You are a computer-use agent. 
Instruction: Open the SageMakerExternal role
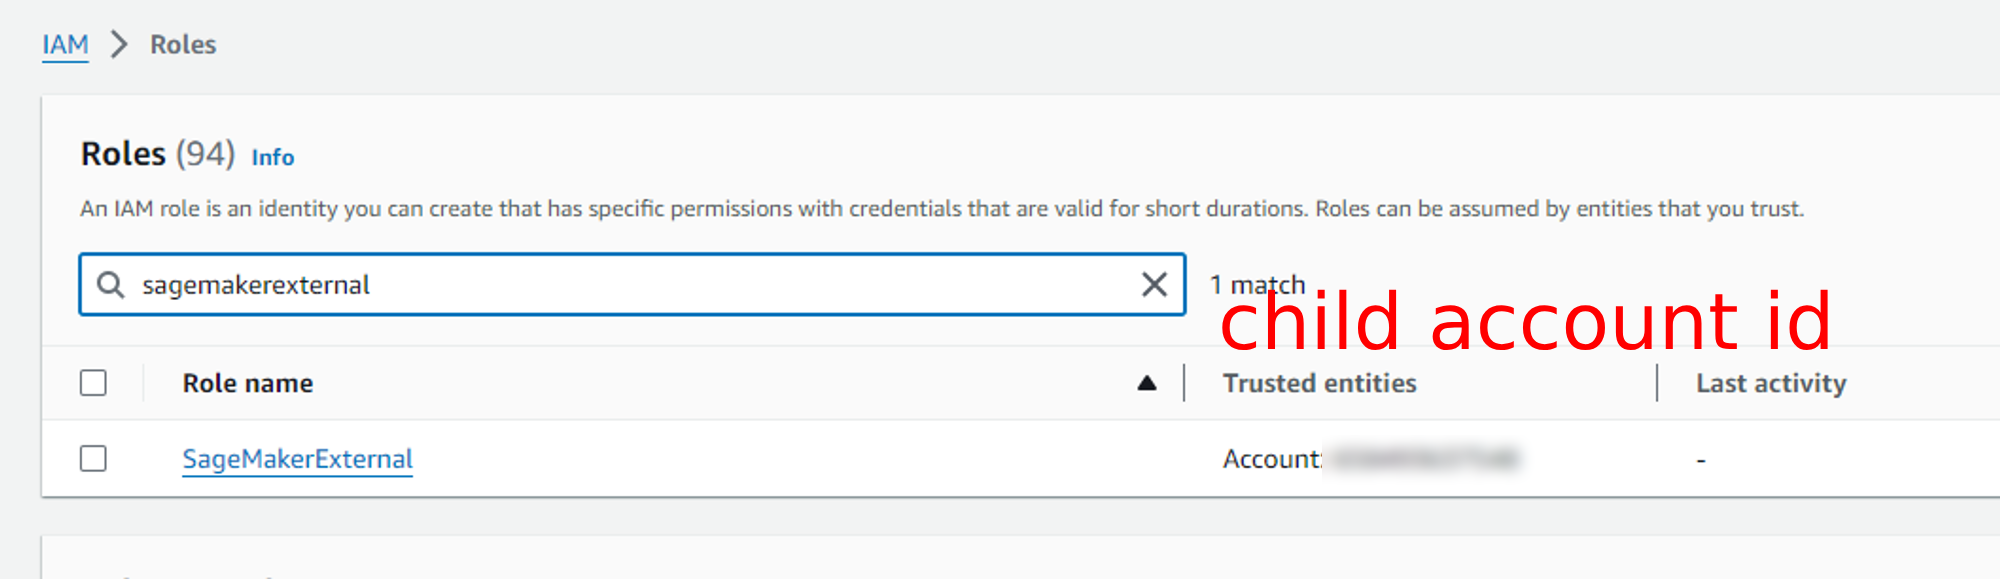(x=297, y=459)
